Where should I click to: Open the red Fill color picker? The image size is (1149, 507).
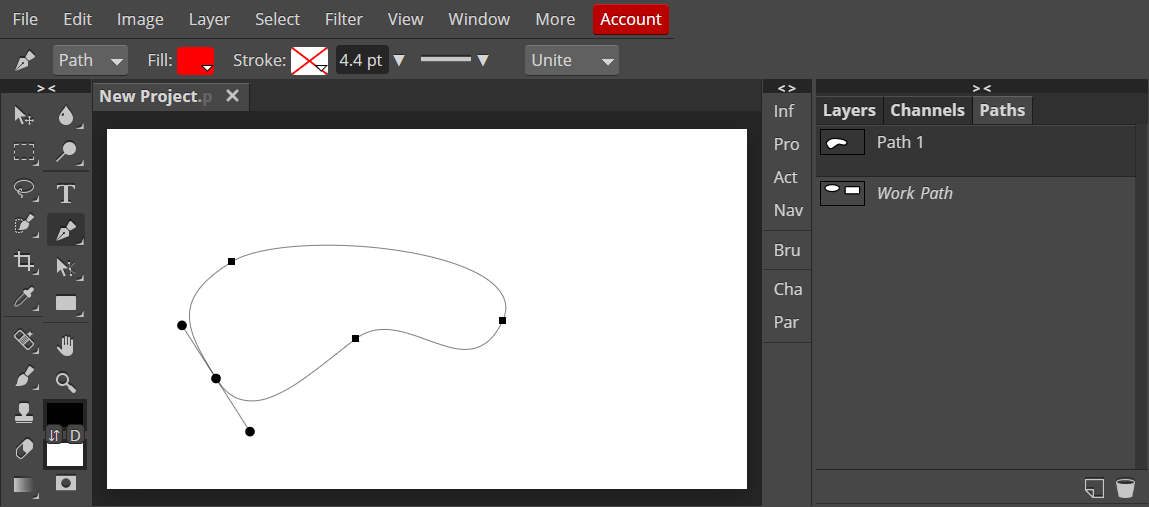click(196, 60)
